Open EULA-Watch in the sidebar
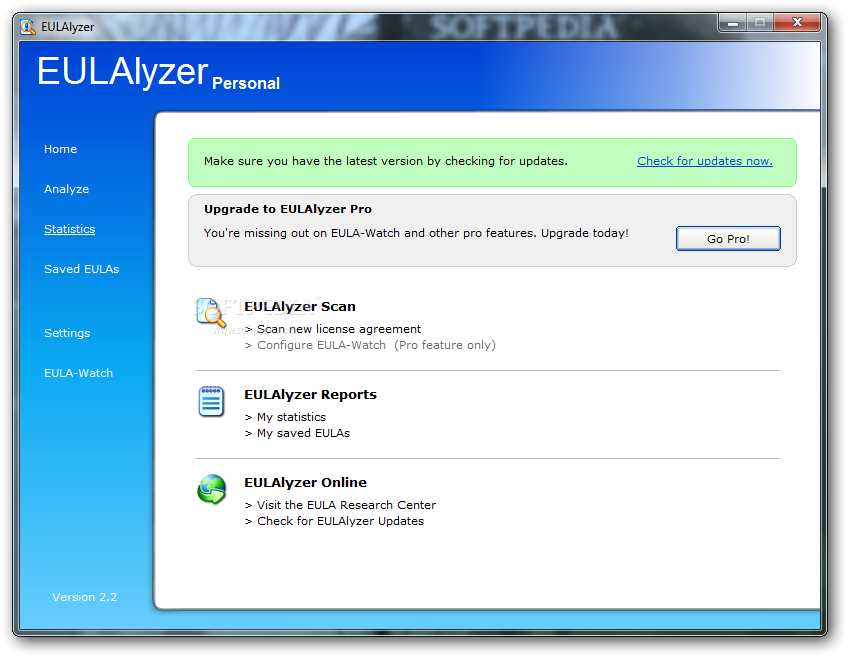This screenshot has width=848, height=657. (x=78, y=373)
